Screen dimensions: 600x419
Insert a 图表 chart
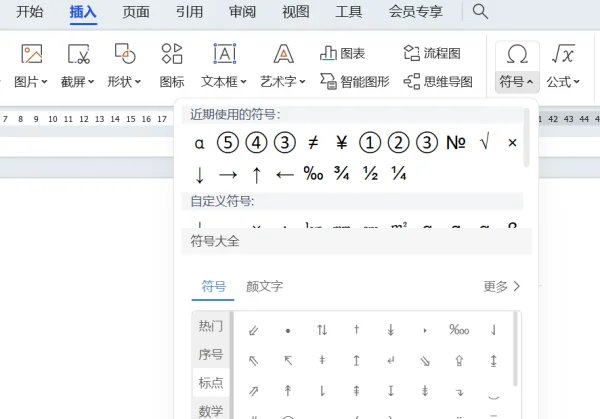coord(342,53)
